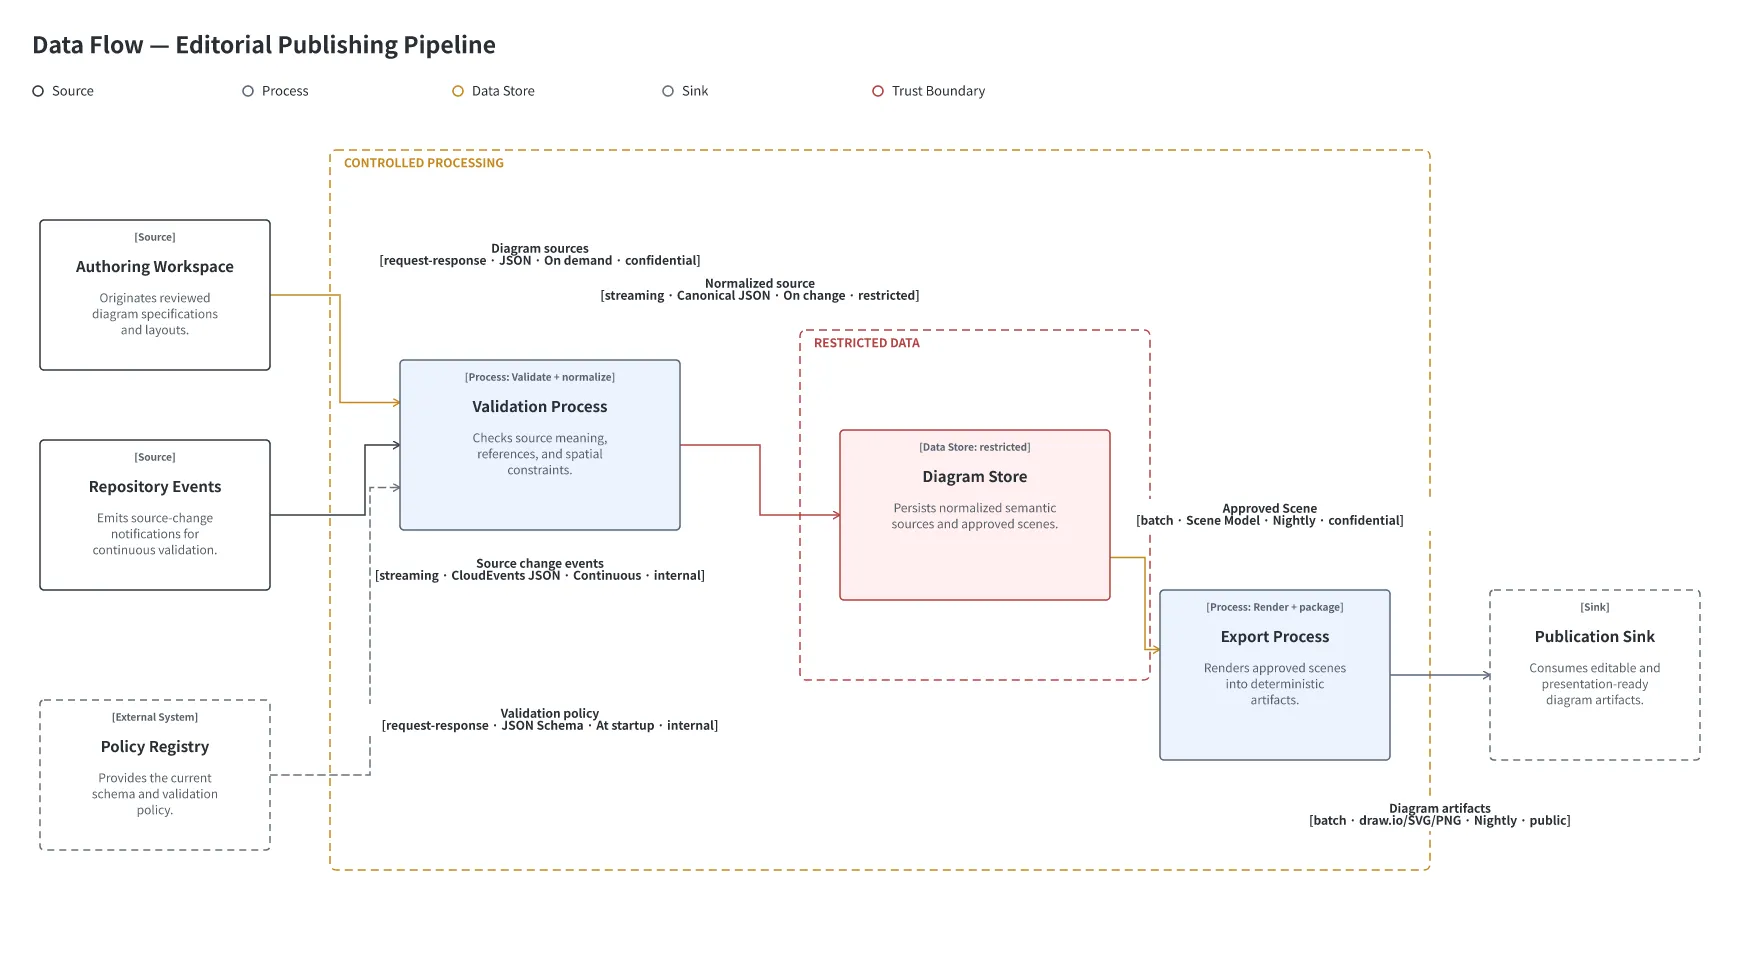The width and height of the screenshot is (1740, 980).
Task: Click the '[request-response · JSON · On demand · confidential]' text
Action: coord(540,261)
